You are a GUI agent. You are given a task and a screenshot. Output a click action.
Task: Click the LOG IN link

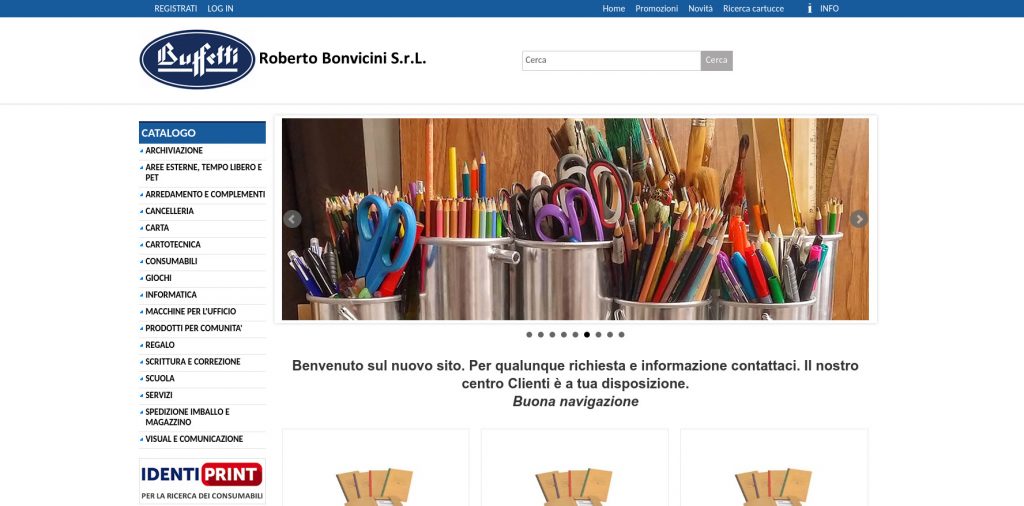(x=220, y=8)
